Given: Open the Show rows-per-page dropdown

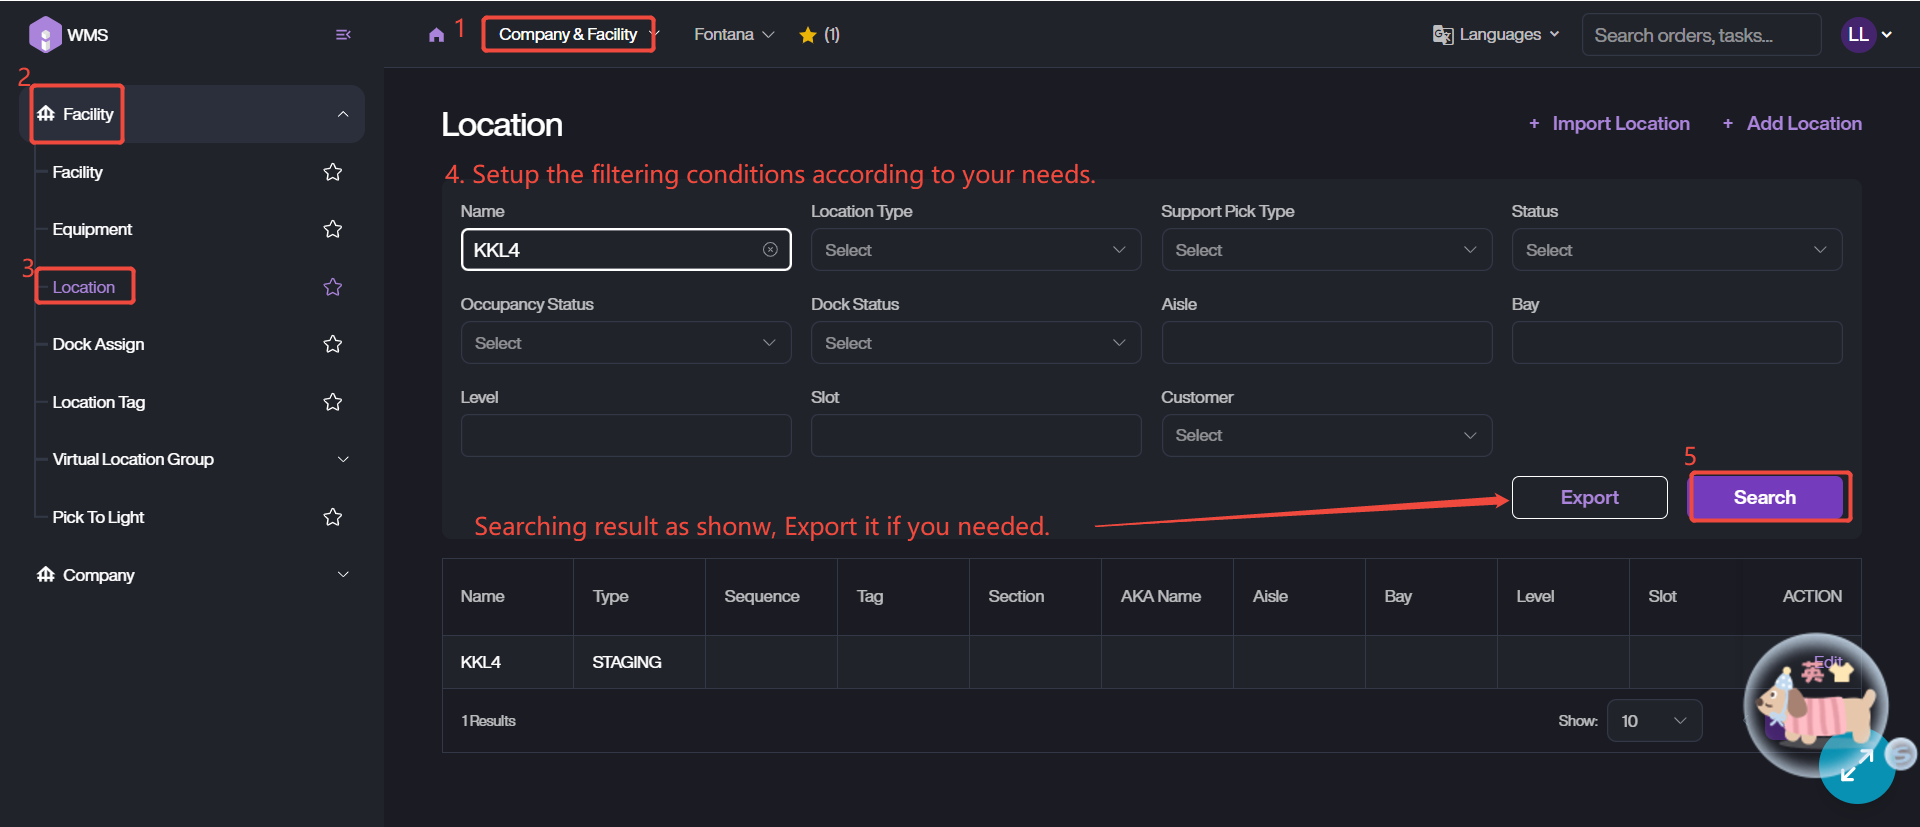Looking at the screenshot, I should pos(1654,721).
